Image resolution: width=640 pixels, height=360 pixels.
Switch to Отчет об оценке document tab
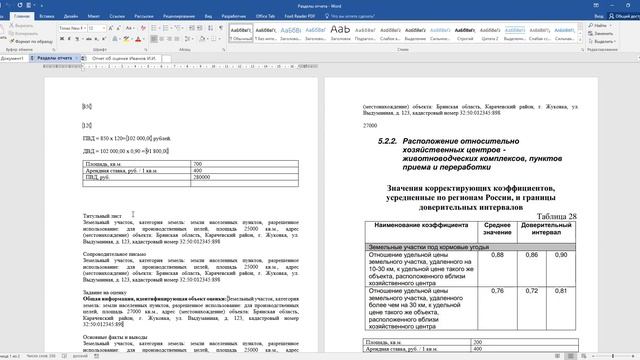(x=124, y=58)
